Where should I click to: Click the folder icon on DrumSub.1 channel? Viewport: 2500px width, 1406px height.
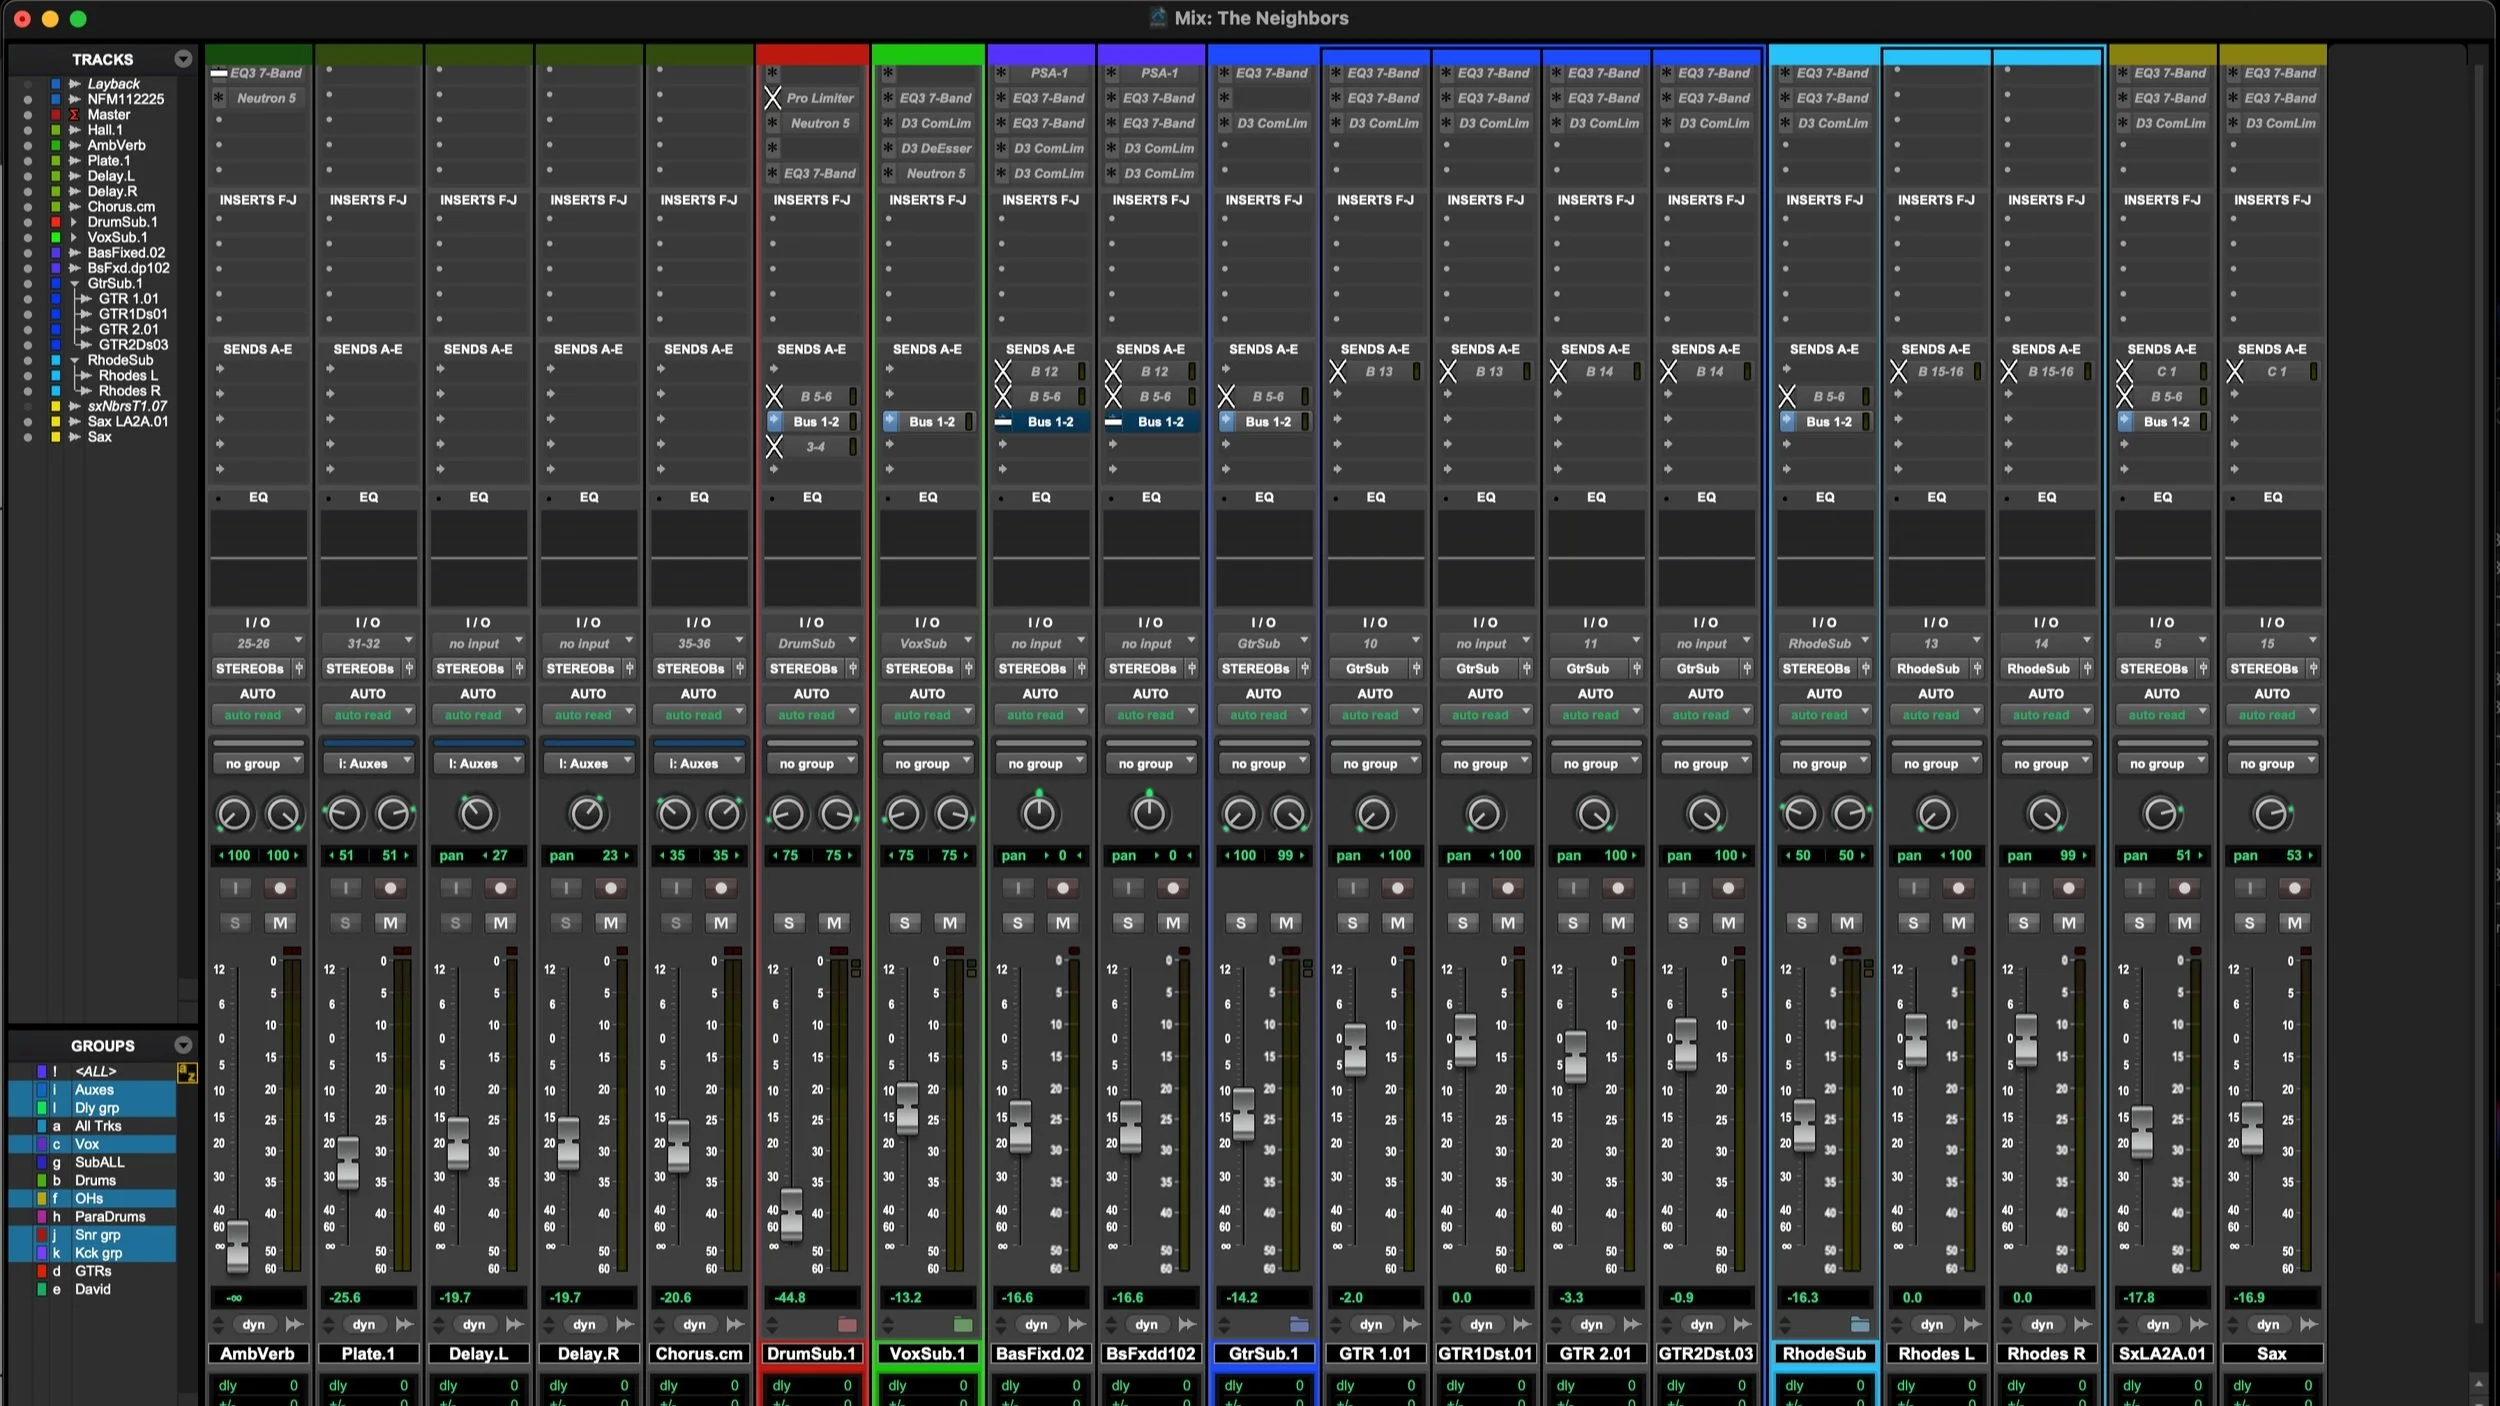(x=847, y=1324)
